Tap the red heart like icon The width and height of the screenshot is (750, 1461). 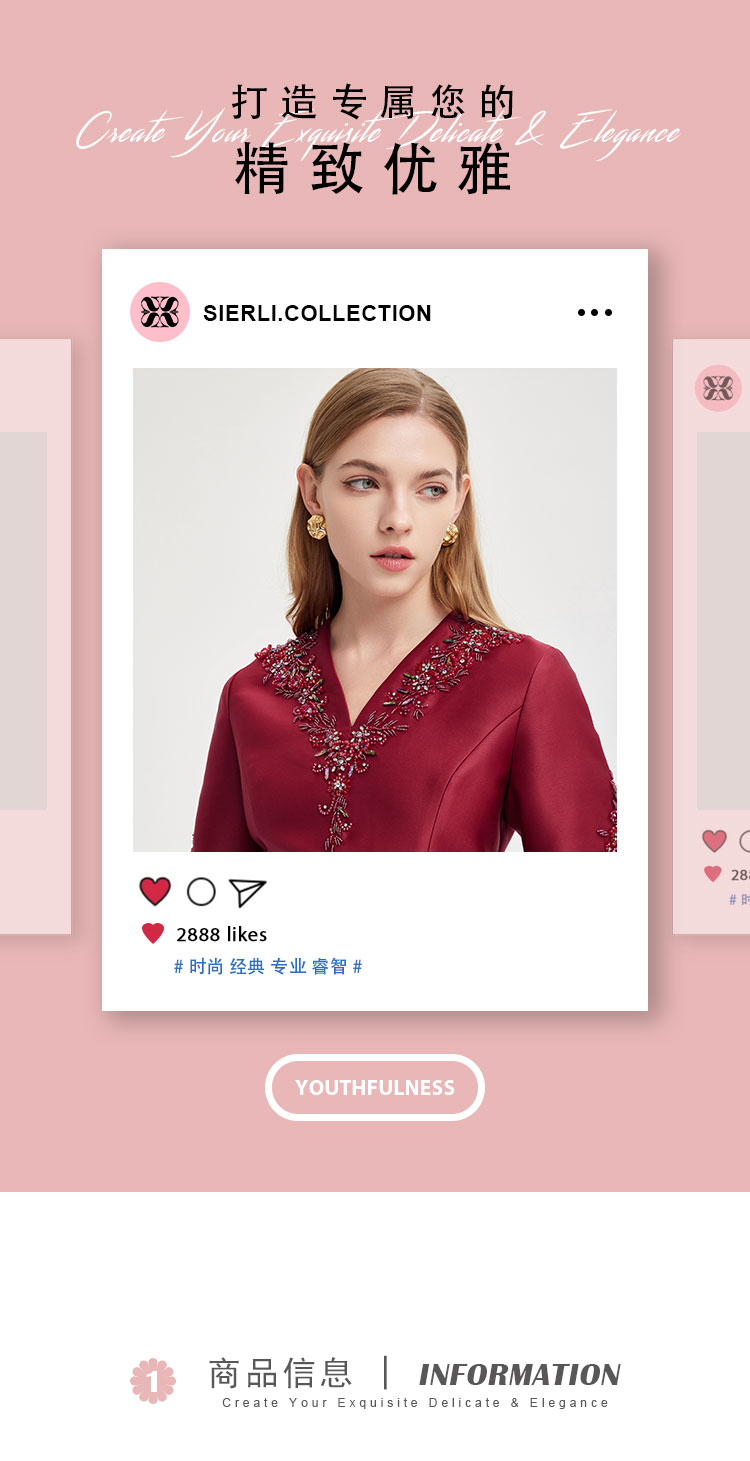[155, 891]
